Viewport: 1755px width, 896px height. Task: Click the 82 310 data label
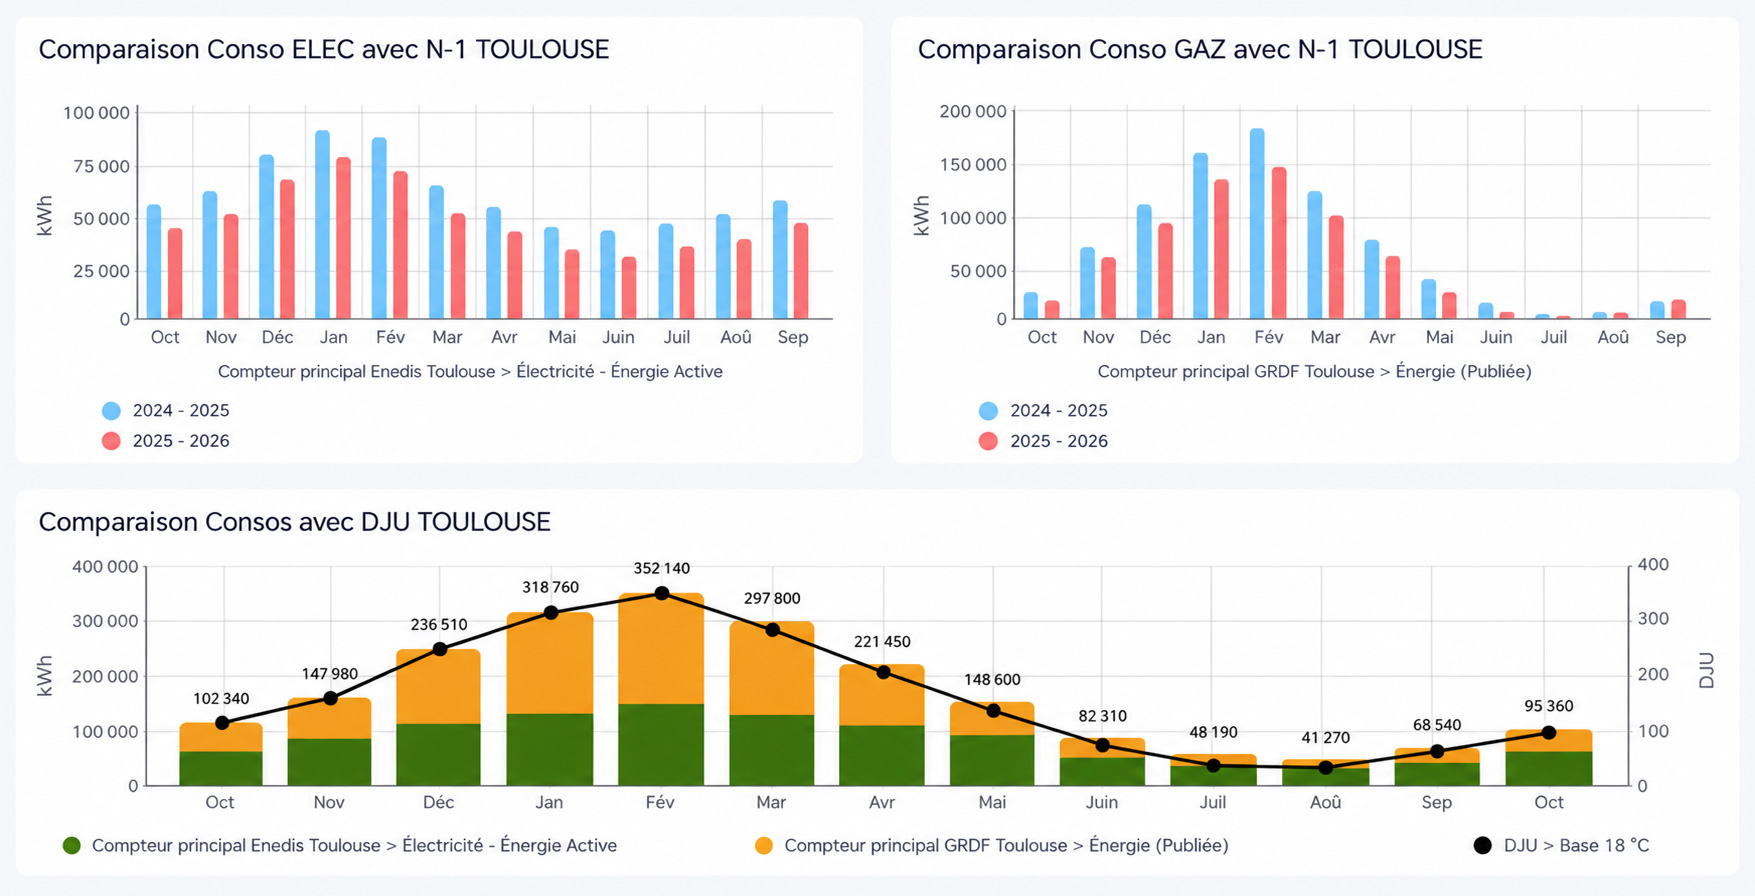(x=1103, y=716)
